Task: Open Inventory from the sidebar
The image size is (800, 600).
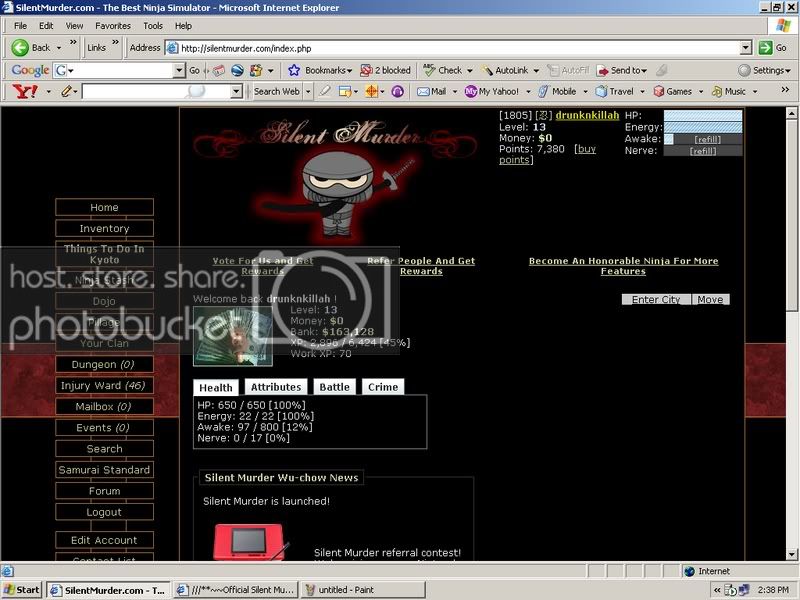Action: (104, 229)
